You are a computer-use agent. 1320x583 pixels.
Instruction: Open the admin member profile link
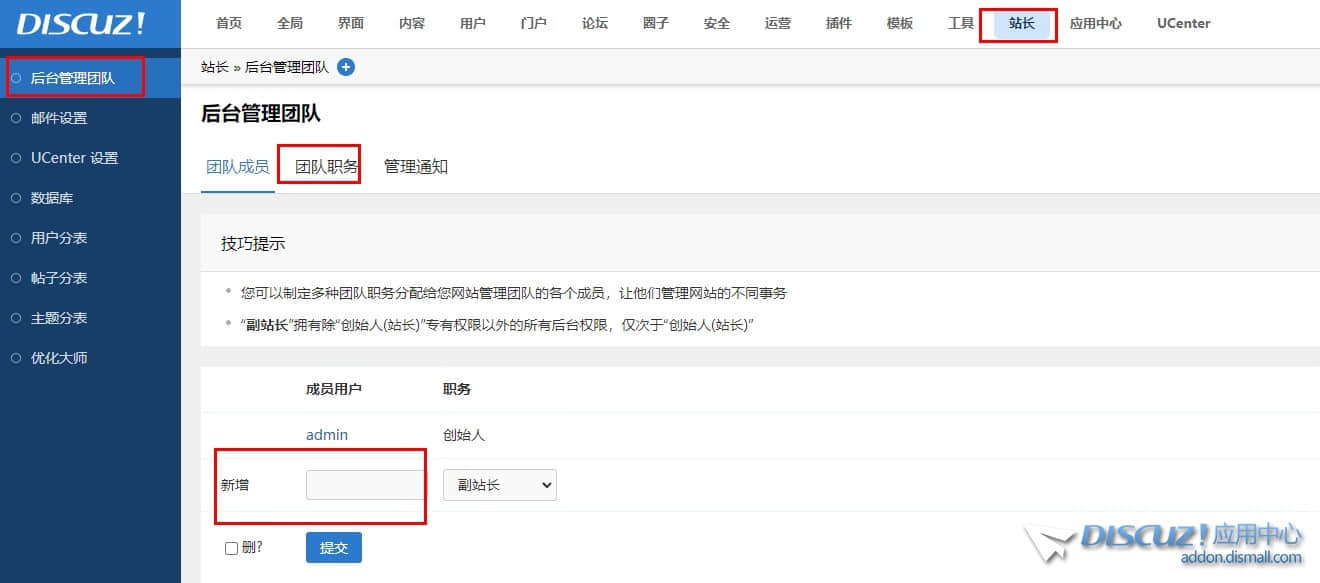click(x=327, y=434)
